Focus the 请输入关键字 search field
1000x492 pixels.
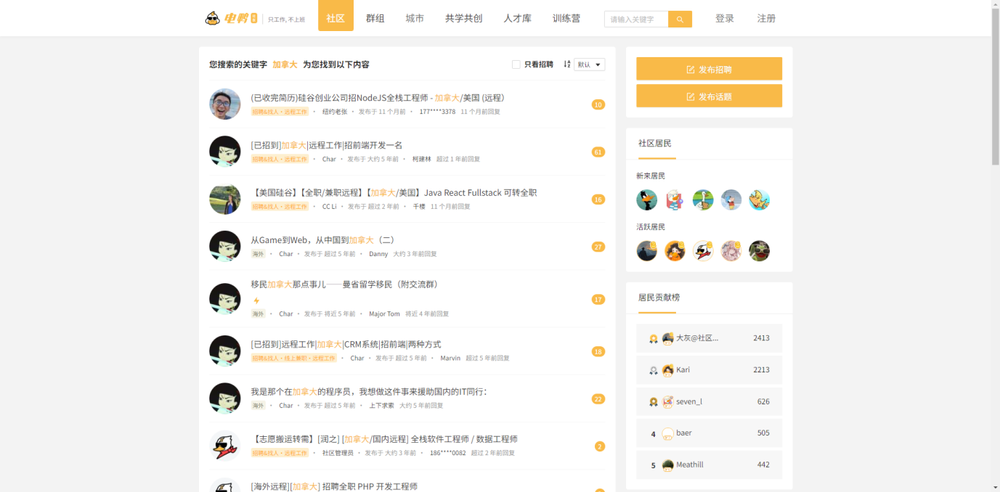pyautogui.click(x=636, y=19)
